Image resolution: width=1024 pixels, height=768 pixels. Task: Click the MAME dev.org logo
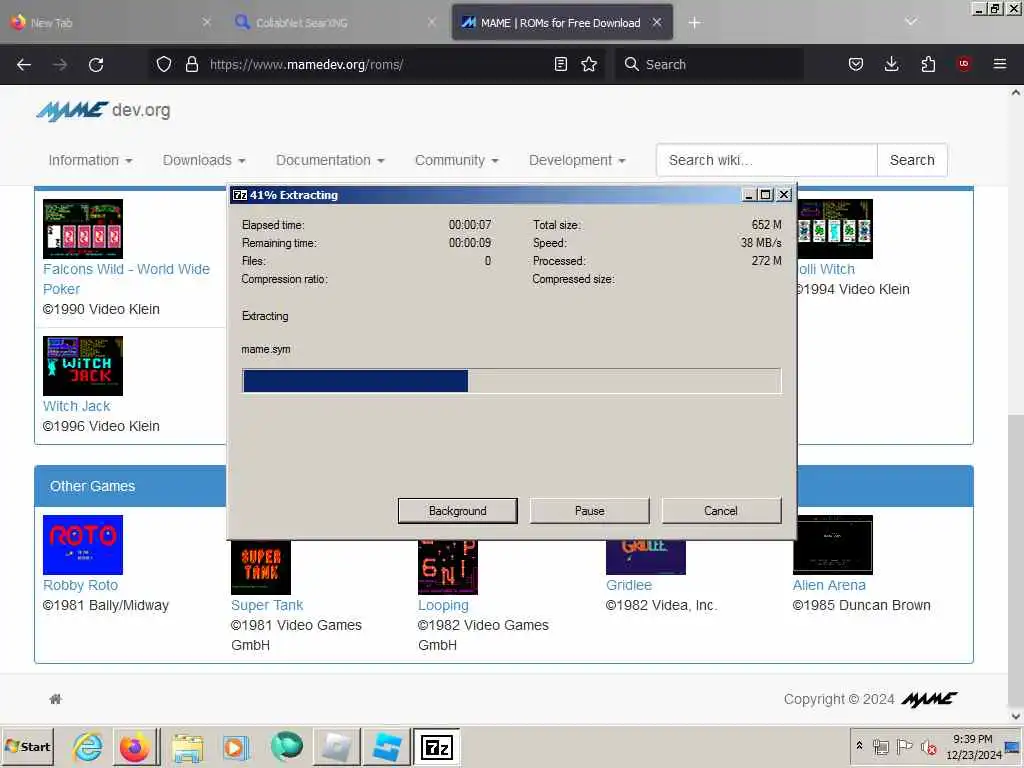point(103,111)
